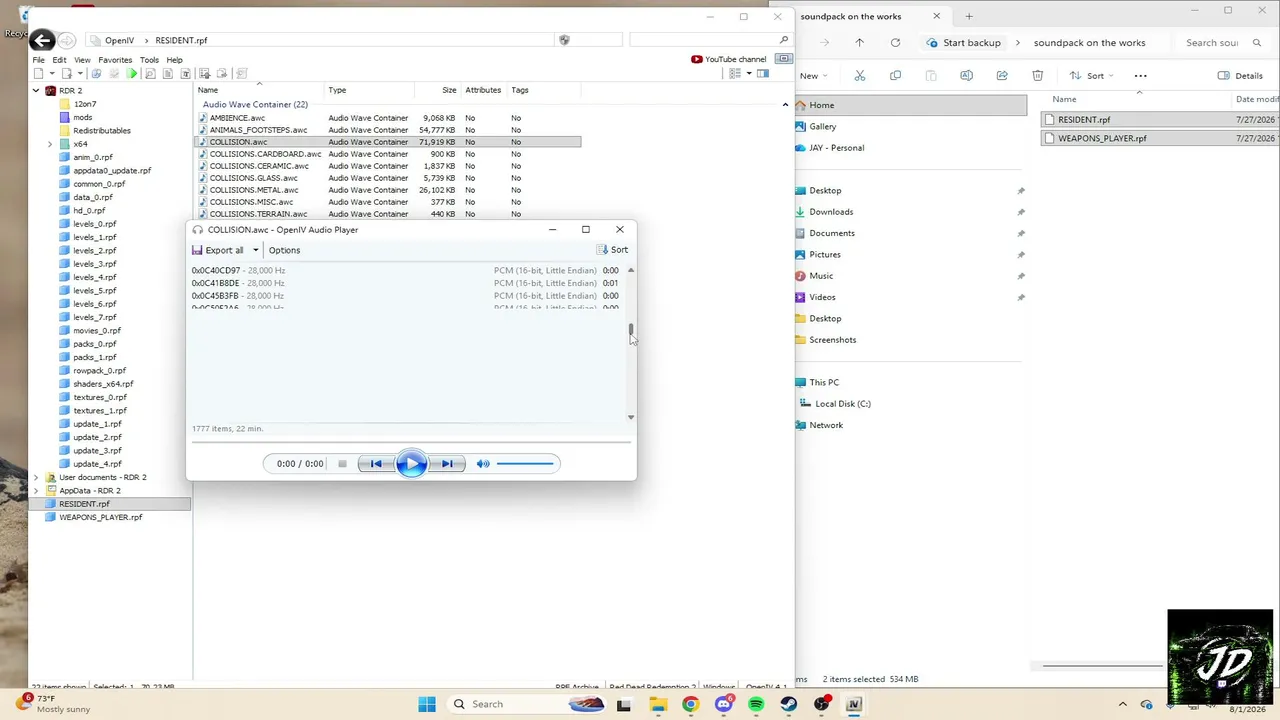
Task: Select update_1.rpf in the tree
Action: [x=97, y=424]
